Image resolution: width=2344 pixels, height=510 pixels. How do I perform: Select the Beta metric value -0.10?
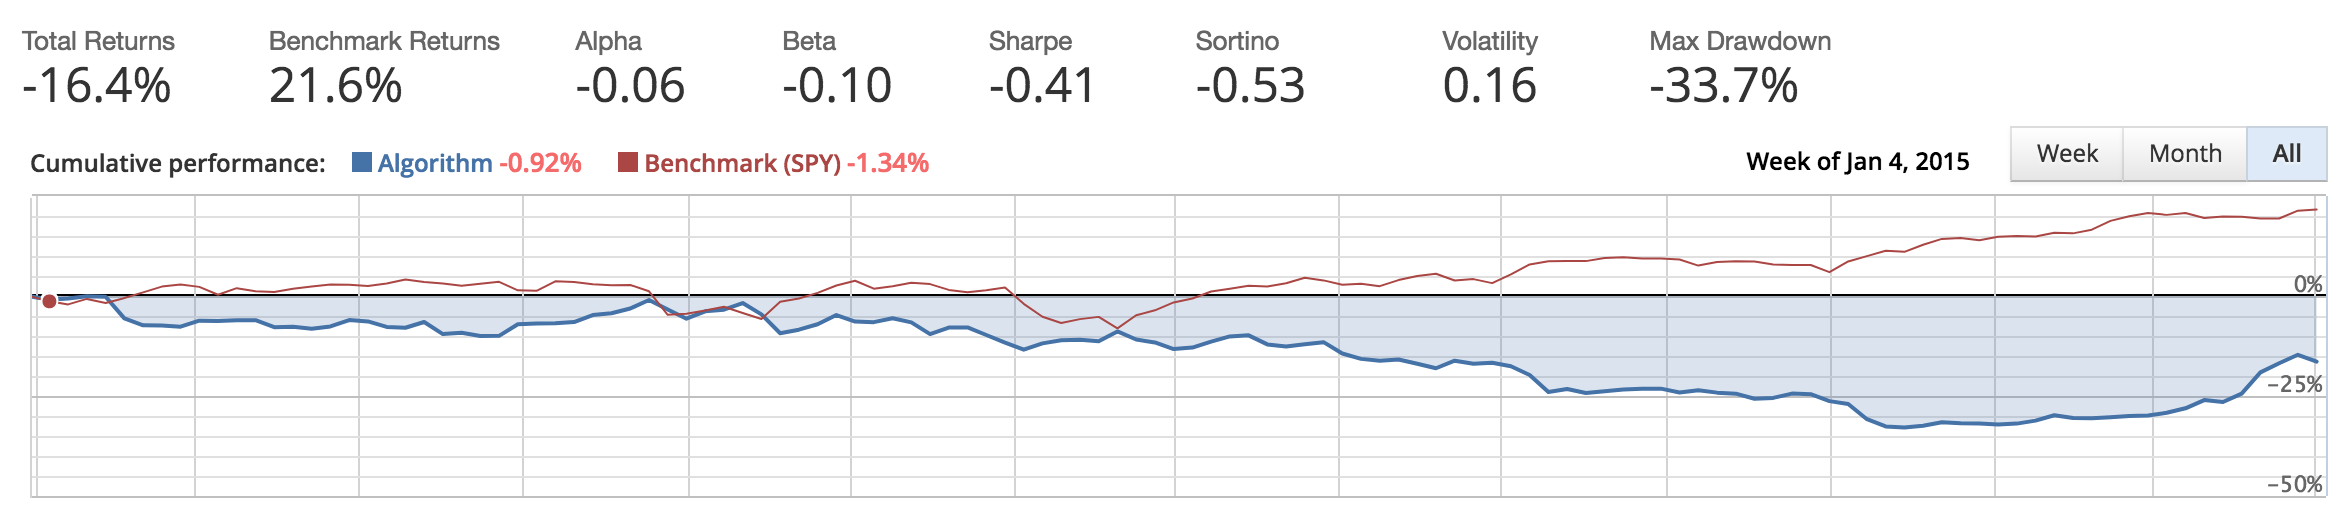[837, 86]
